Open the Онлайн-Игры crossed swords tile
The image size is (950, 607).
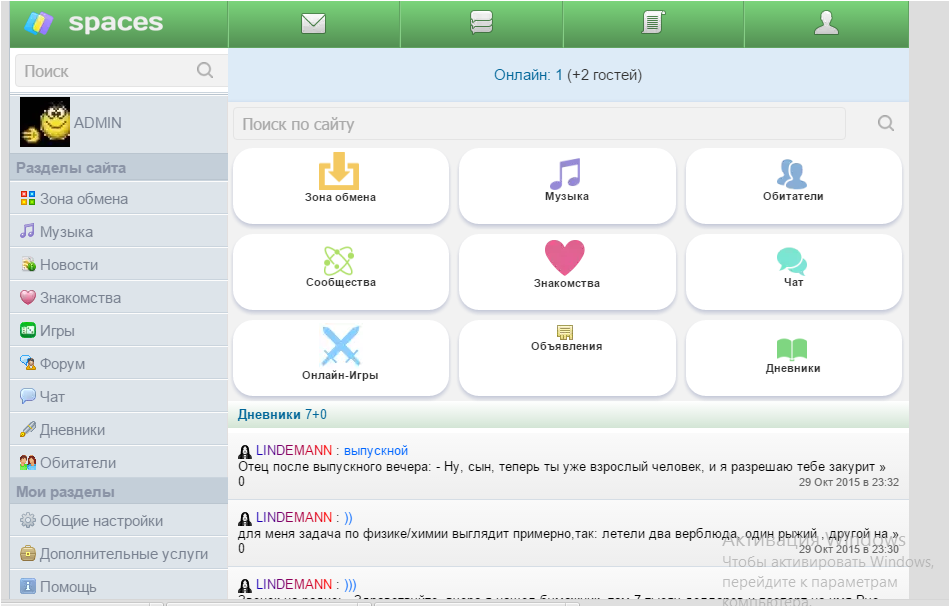[x=340, y=357]
